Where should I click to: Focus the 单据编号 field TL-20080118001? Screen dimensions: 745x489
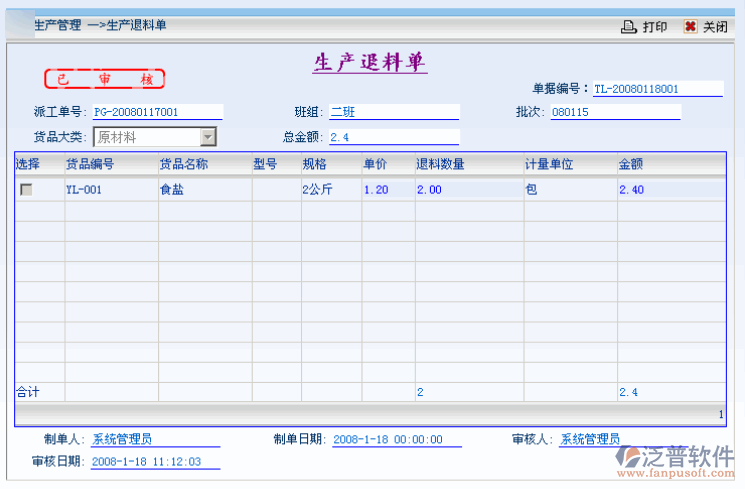coord(657,89)
